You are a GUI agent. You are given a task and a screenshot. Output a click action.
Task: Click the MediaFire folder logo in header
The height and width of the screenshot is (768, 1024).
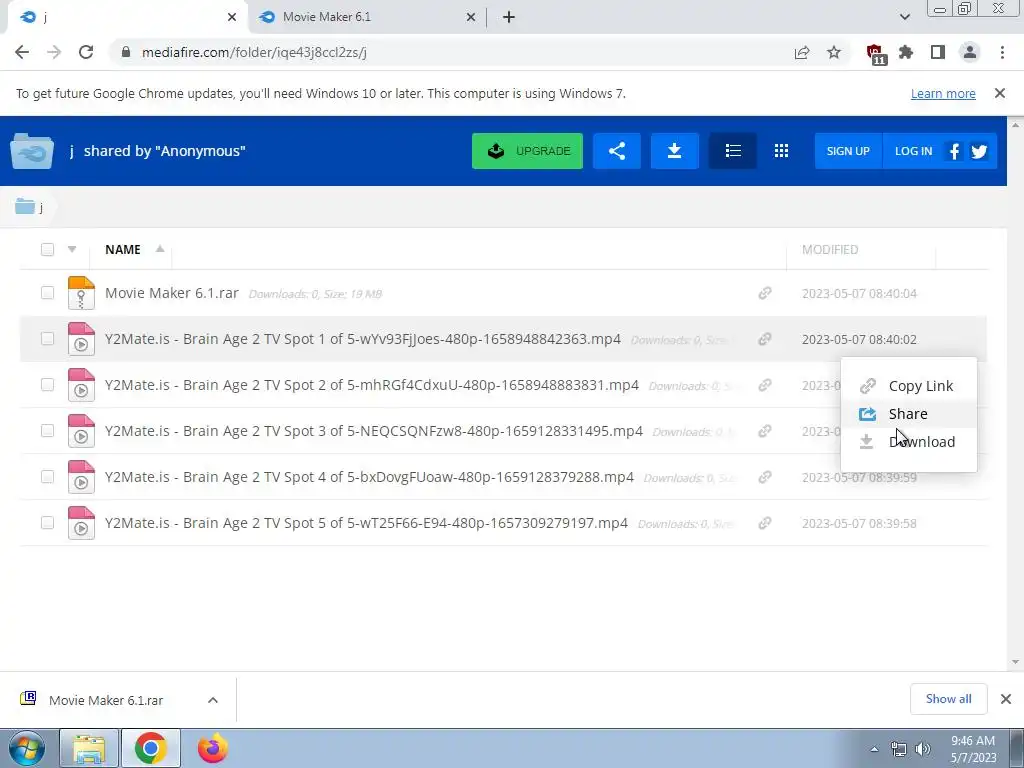32,151
